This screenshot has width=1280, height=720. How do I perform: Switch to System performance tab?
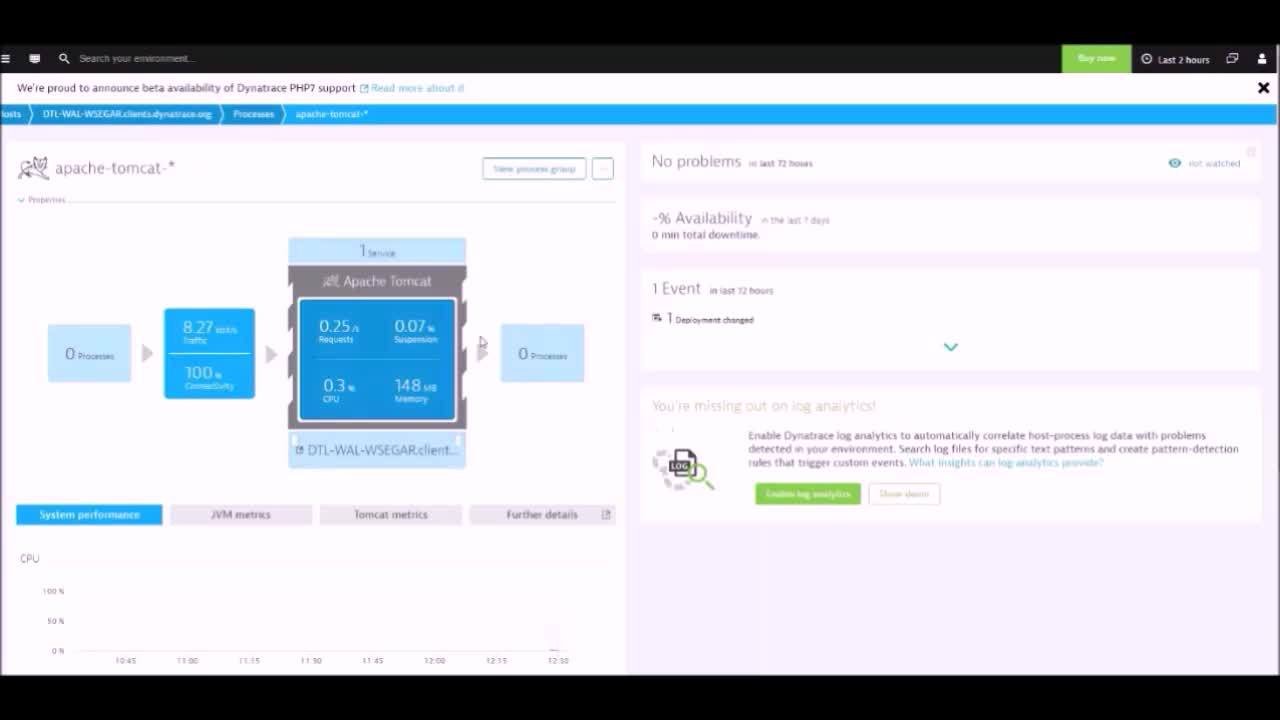point(89,515)
